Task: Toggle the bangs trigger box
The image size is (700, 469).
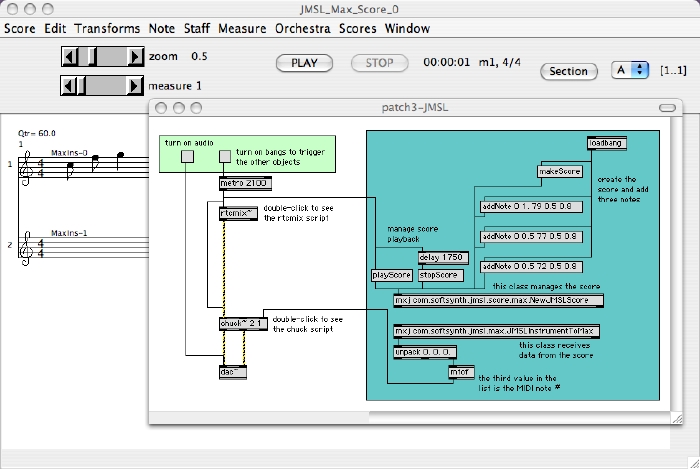Action: 225,156
